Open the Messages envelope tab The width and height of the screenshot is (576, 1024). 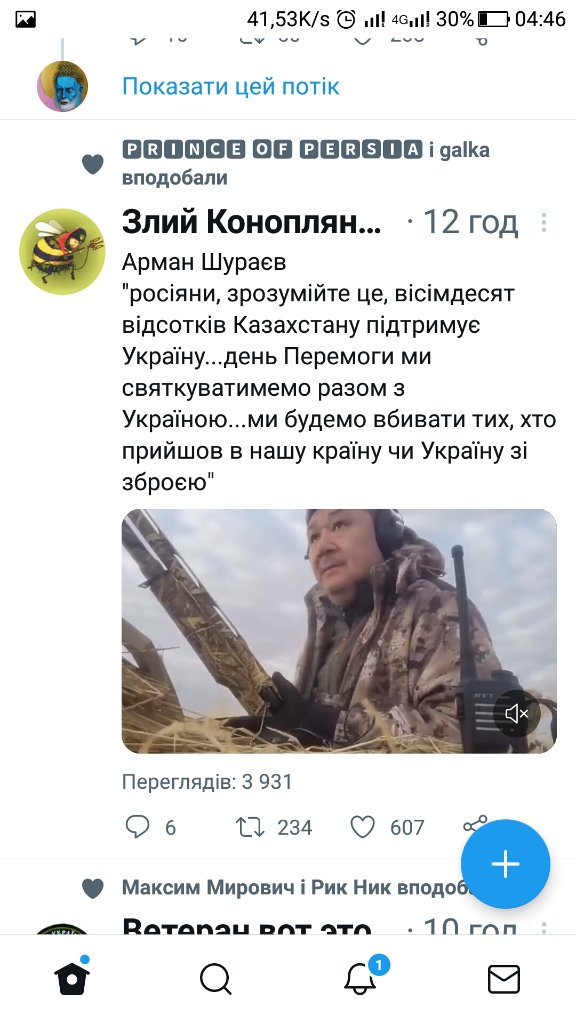click(504, 979)
